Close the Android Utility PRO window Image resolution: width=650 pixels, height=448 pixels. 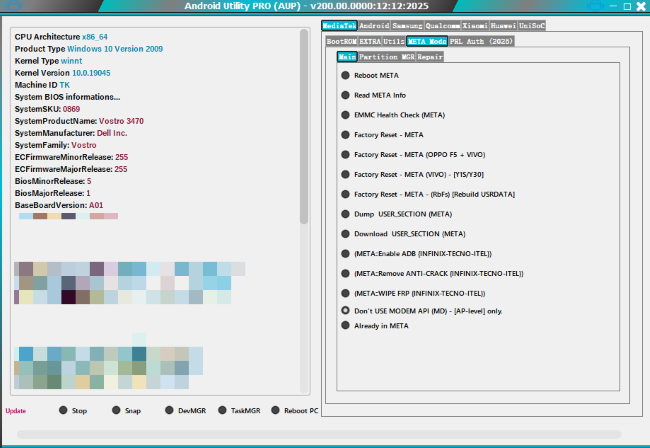tap(641, 6)
